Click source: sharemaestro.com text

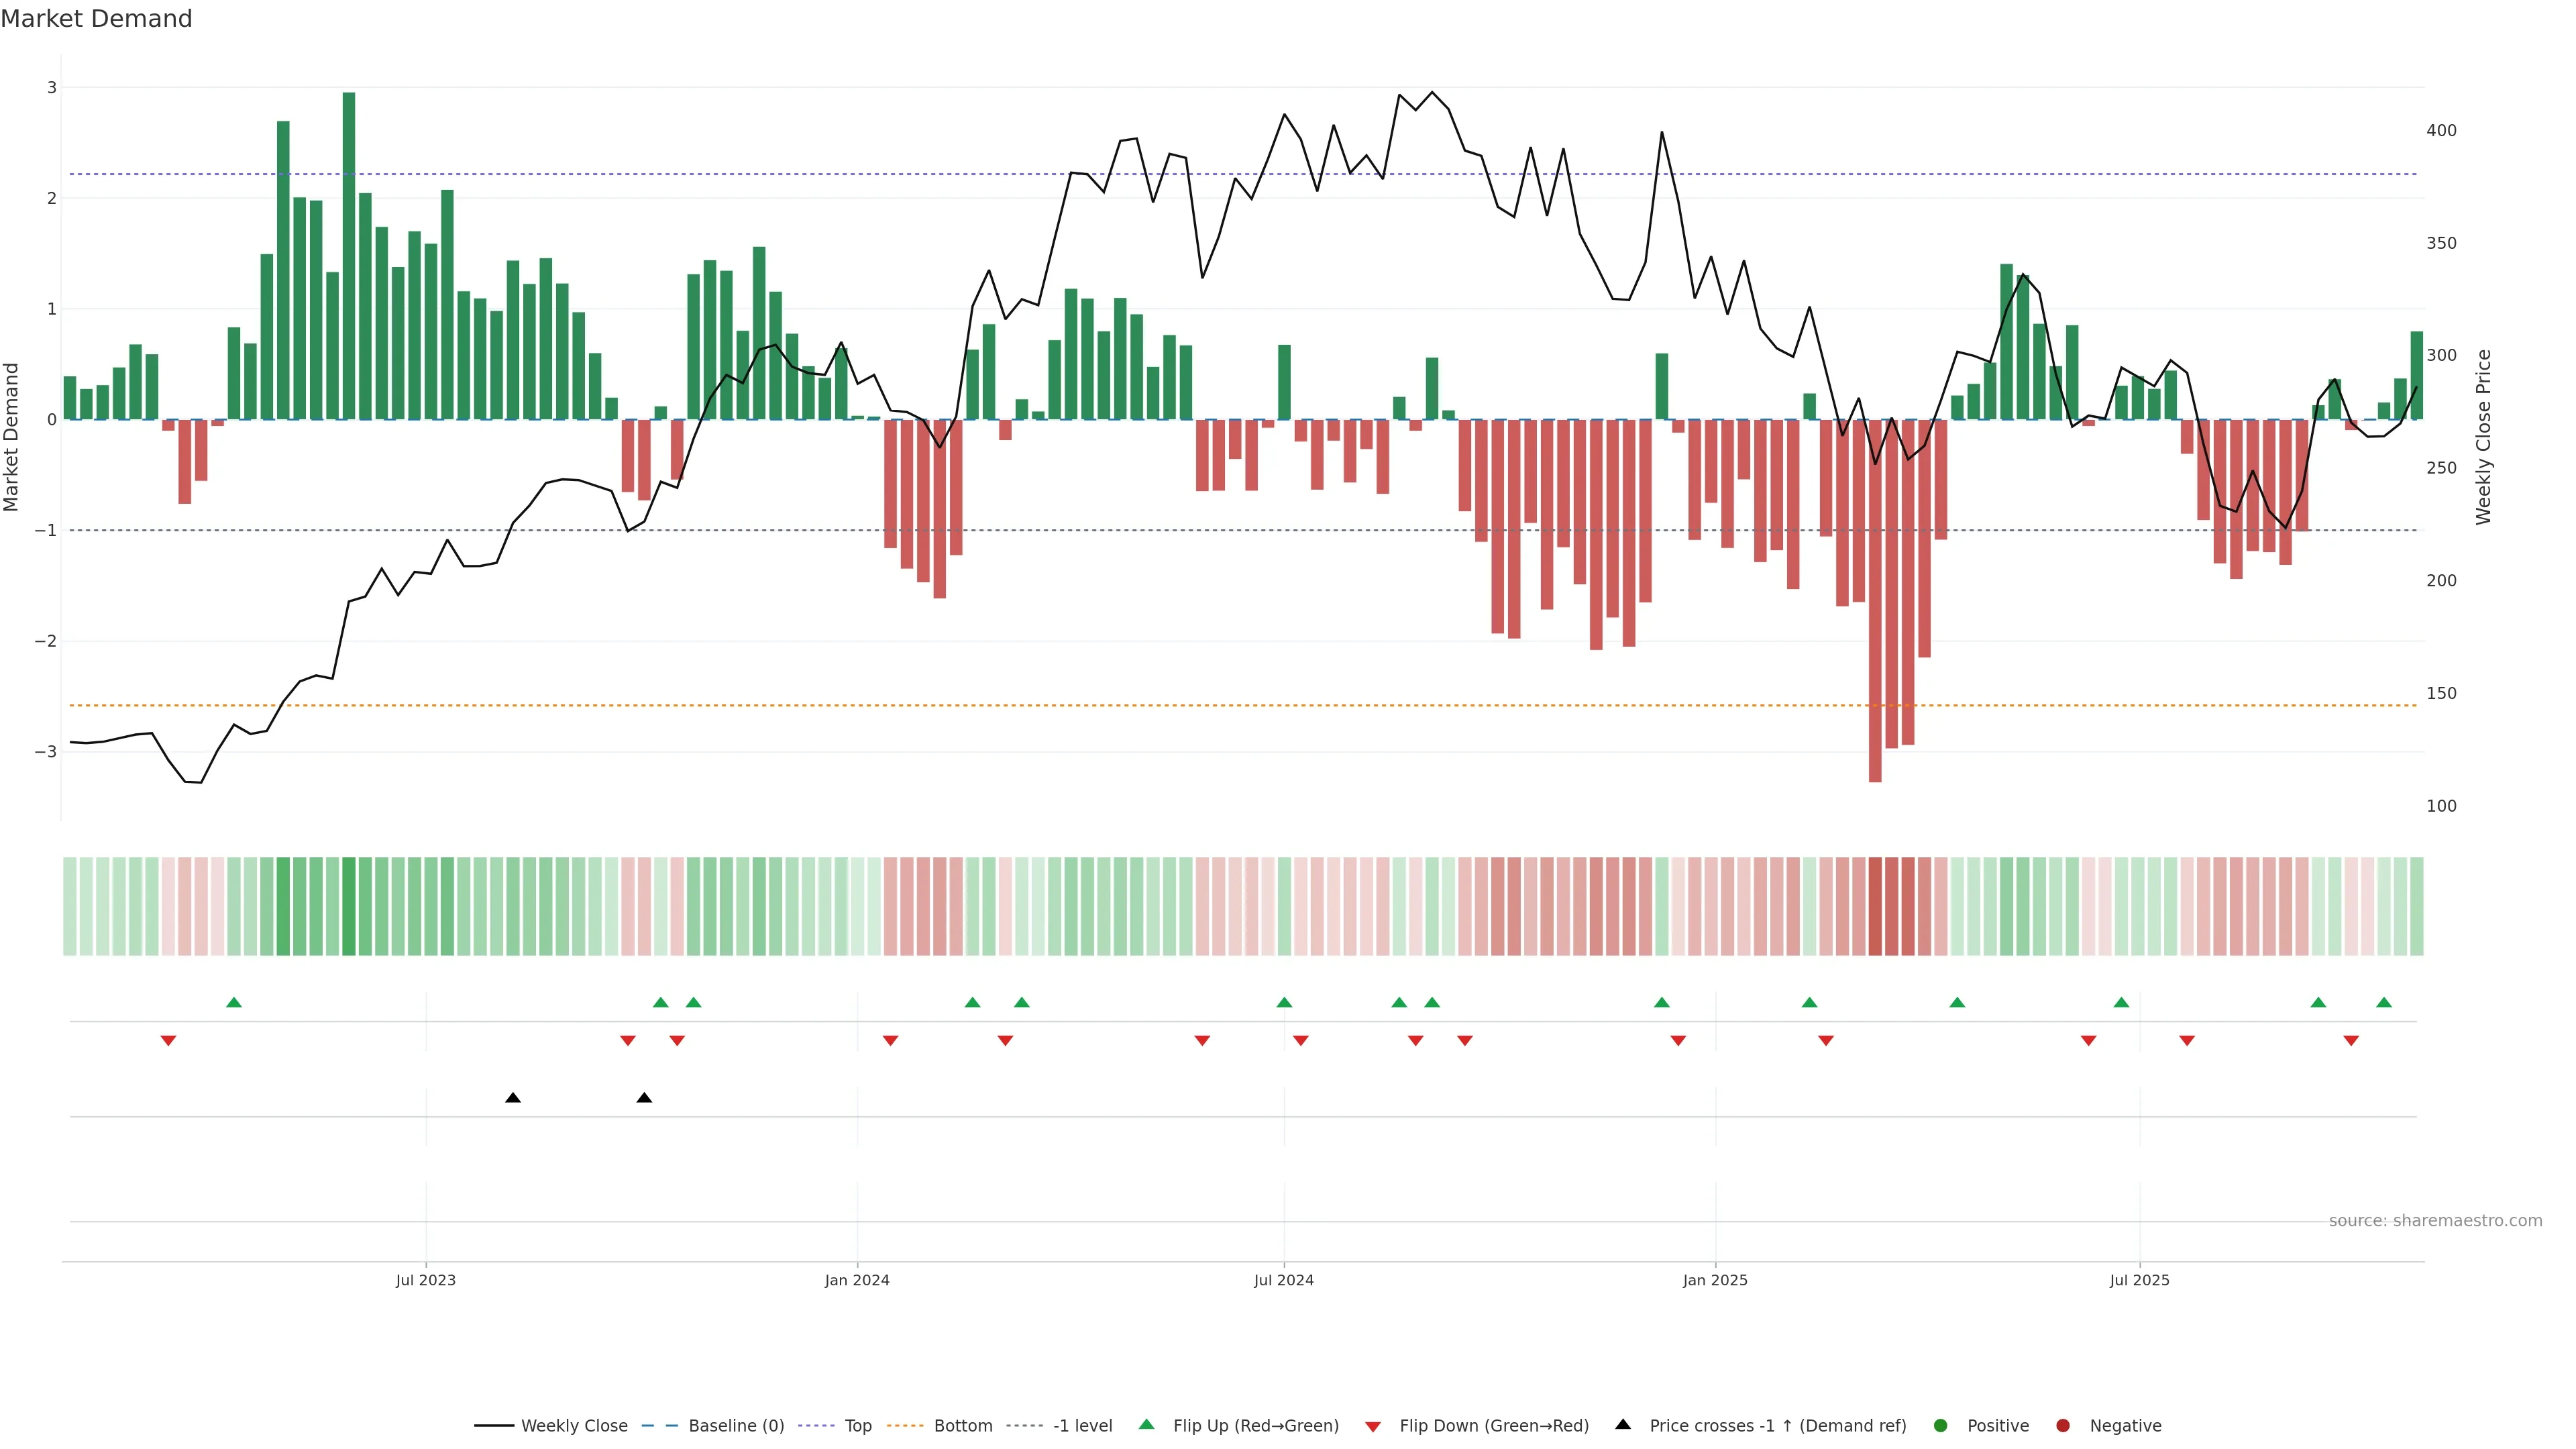pos(2435,1221)
